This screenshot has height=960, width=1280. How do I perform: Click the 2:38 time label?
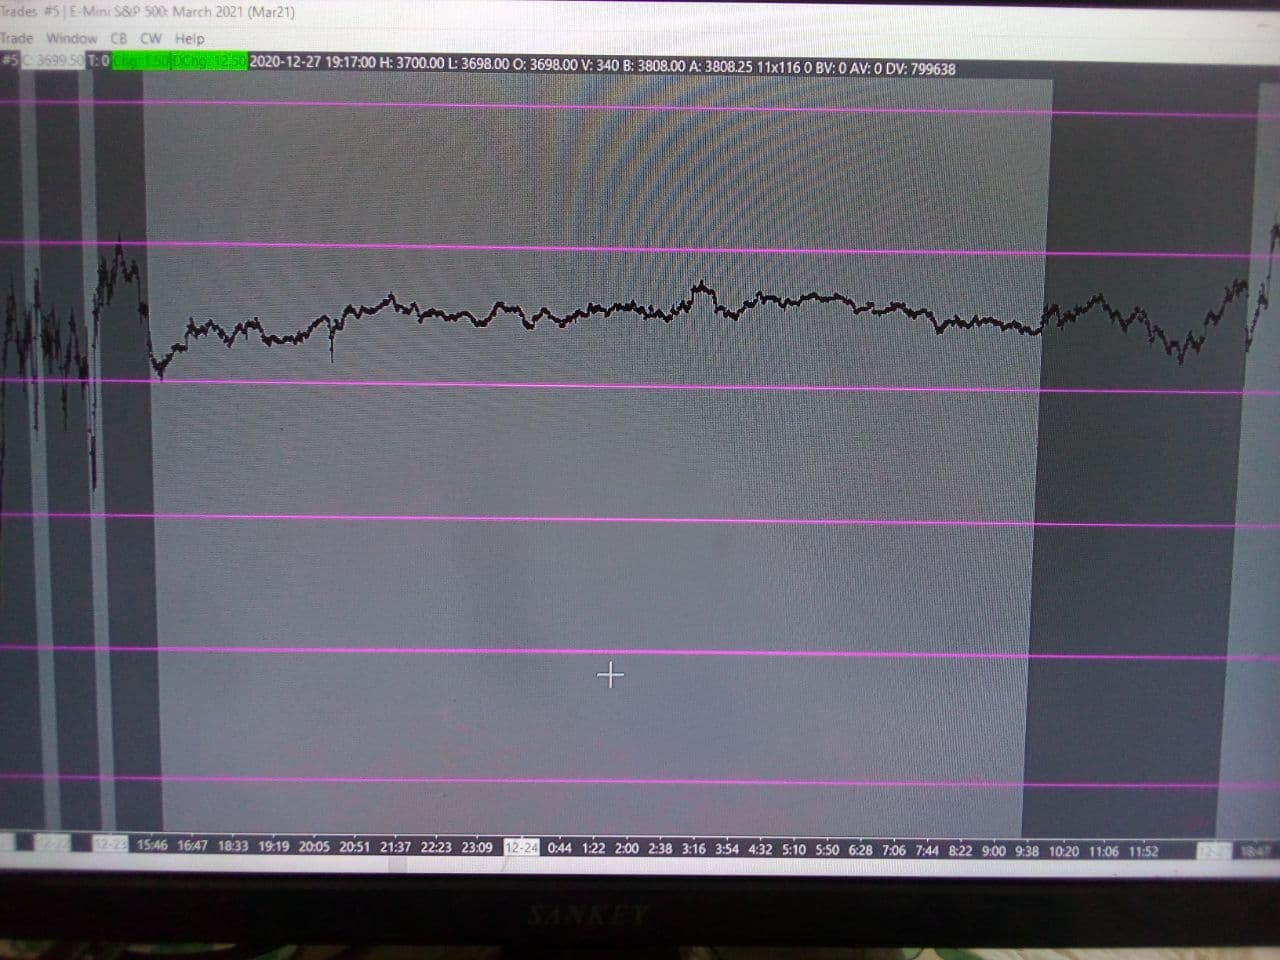tap(660, 849)
